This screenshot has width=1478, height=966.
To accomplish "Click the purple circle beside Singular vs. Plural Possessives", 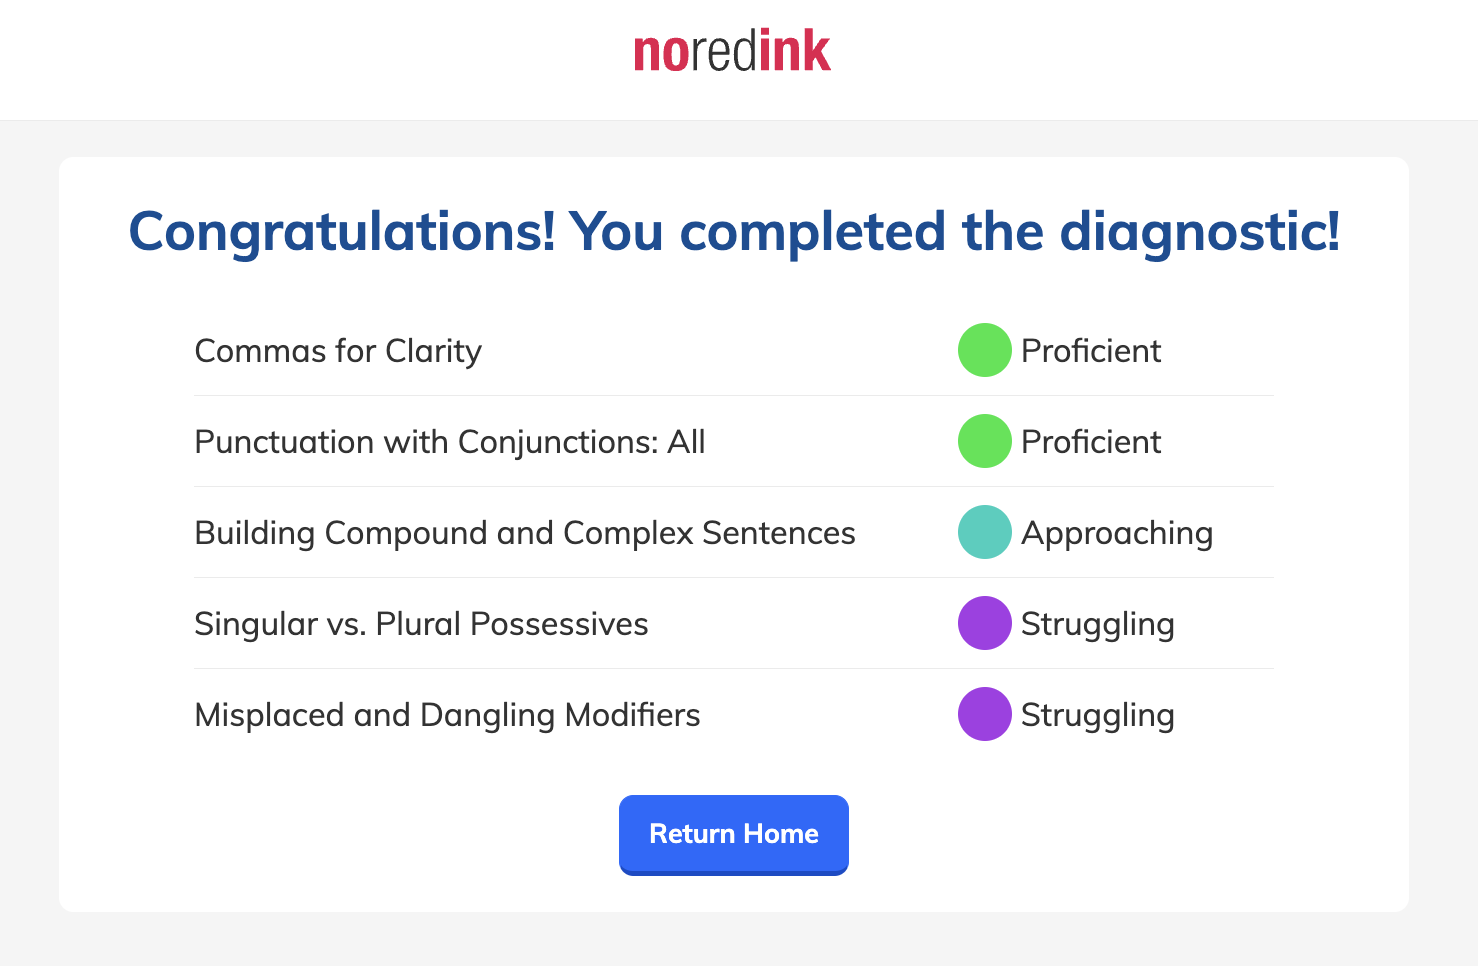I will coord(984,623).
